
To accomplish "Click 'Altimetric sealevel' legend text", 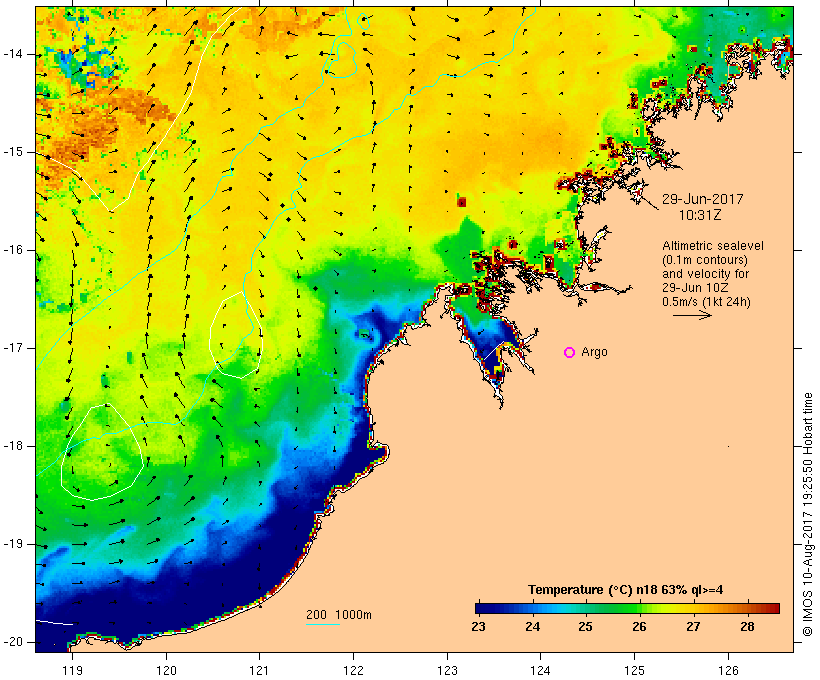I will (713, 246).
